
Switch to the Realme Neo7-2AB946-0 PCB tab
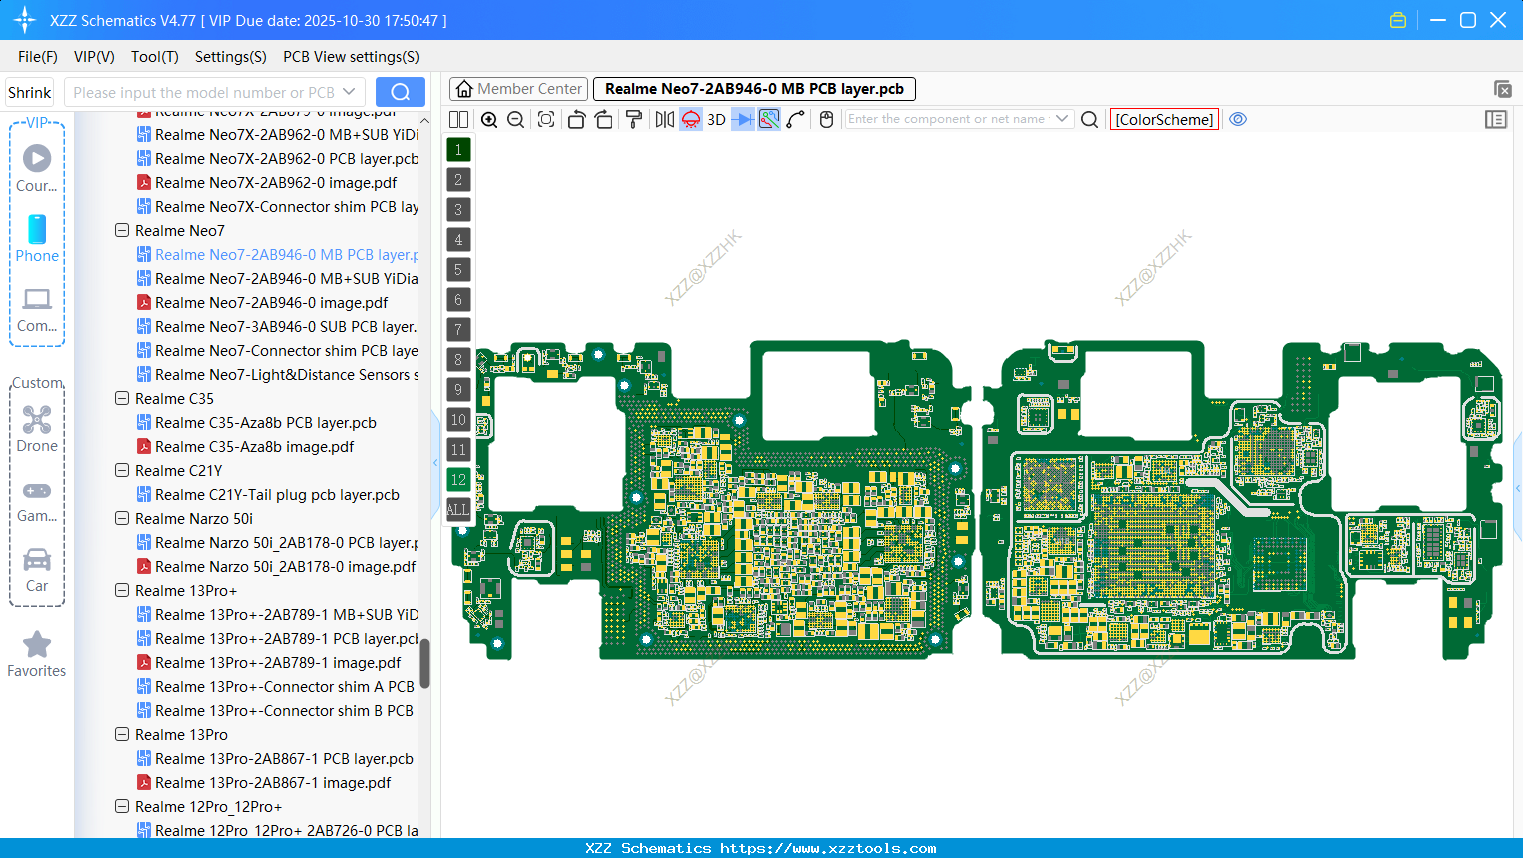click(x=752, y=88)
